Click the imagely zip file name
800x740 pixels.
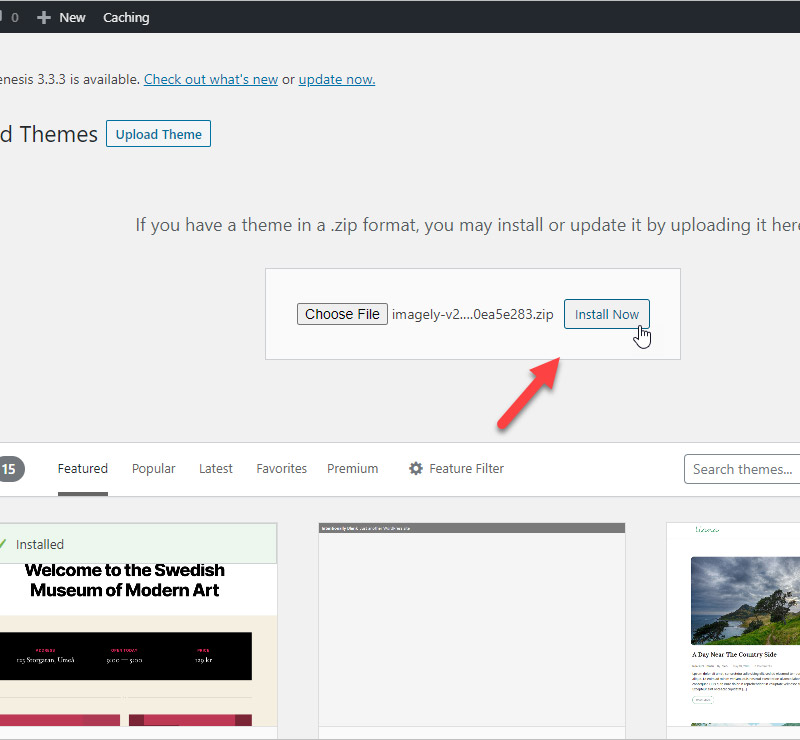pos(472,314)
